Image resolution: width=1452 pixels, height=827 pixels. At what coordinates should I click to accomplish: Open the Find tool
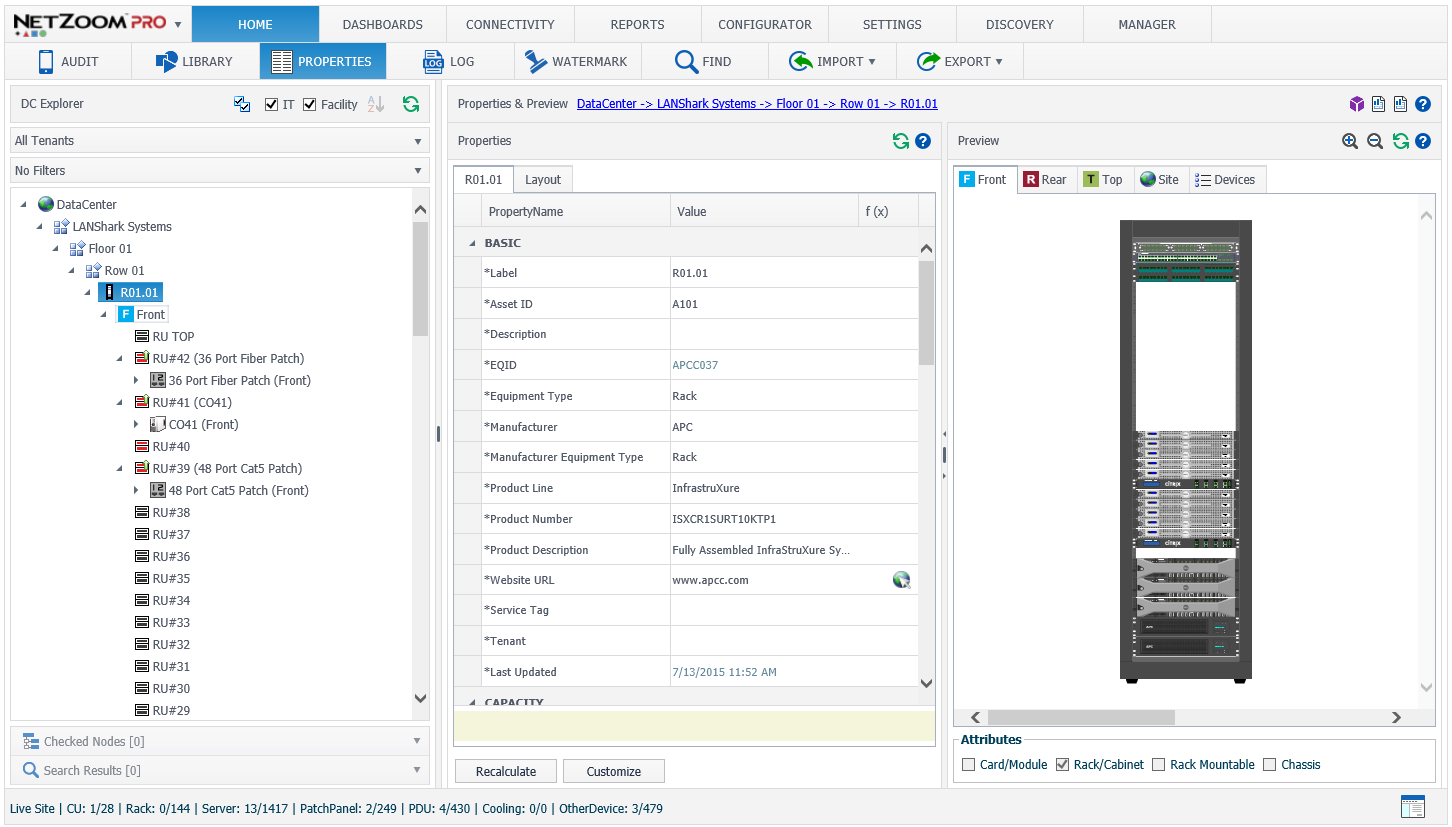(x=704, y=62)
